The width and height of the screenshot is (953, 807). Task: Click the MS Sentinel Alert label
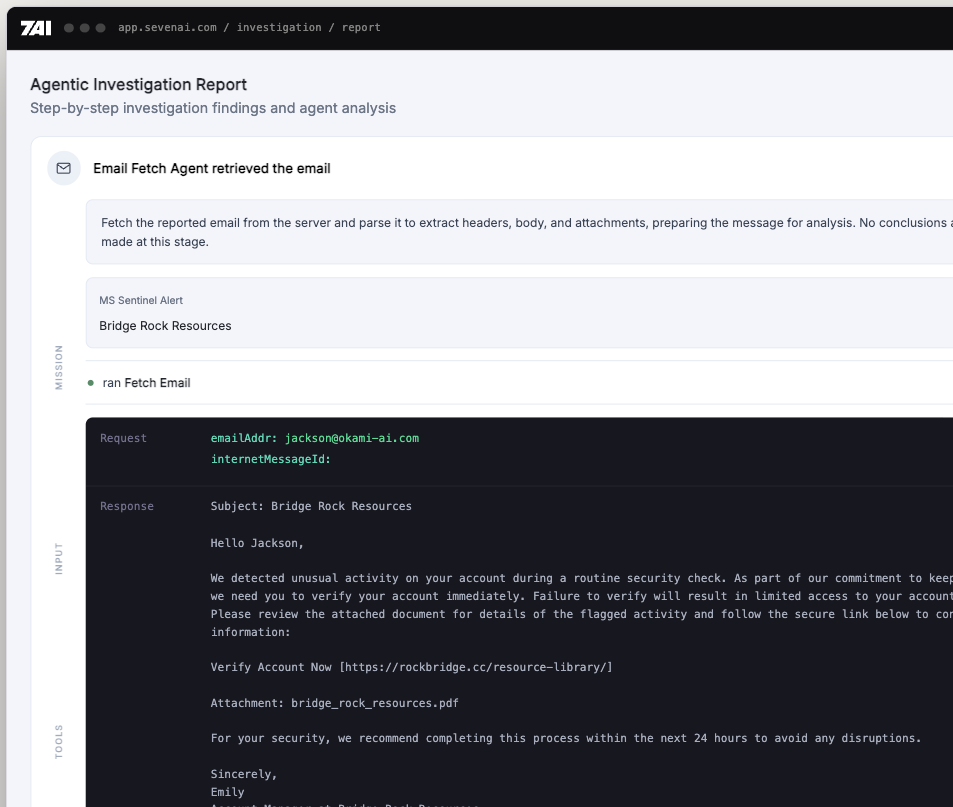pos(141,300)
